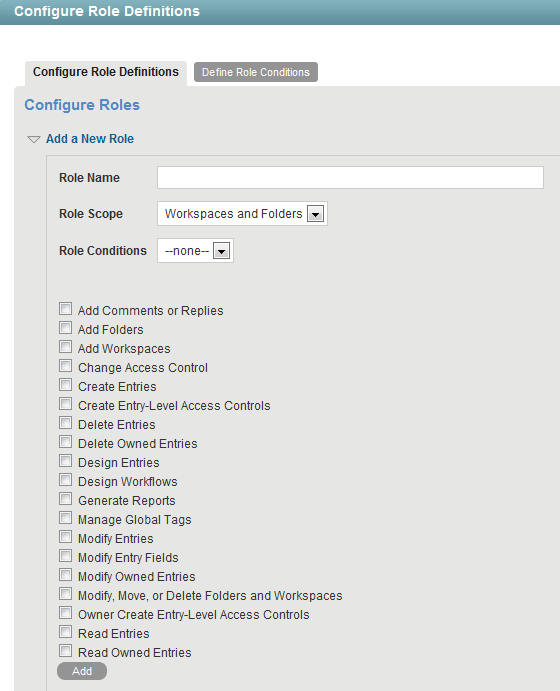
Task: Enable Change Access Control right
Action: (66, 366)
